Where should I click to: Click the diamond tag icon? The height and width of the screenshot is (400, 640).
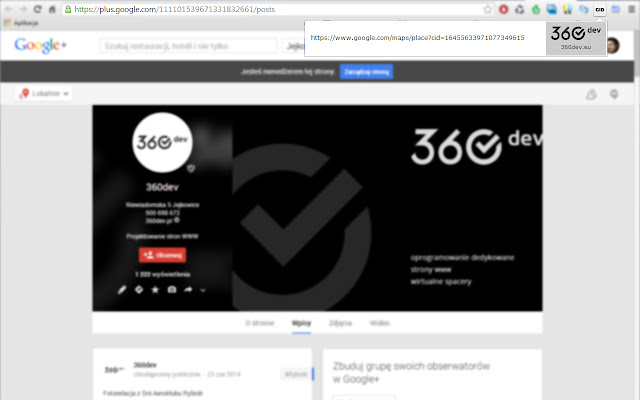pyautogui.click(x=139, y=289)
